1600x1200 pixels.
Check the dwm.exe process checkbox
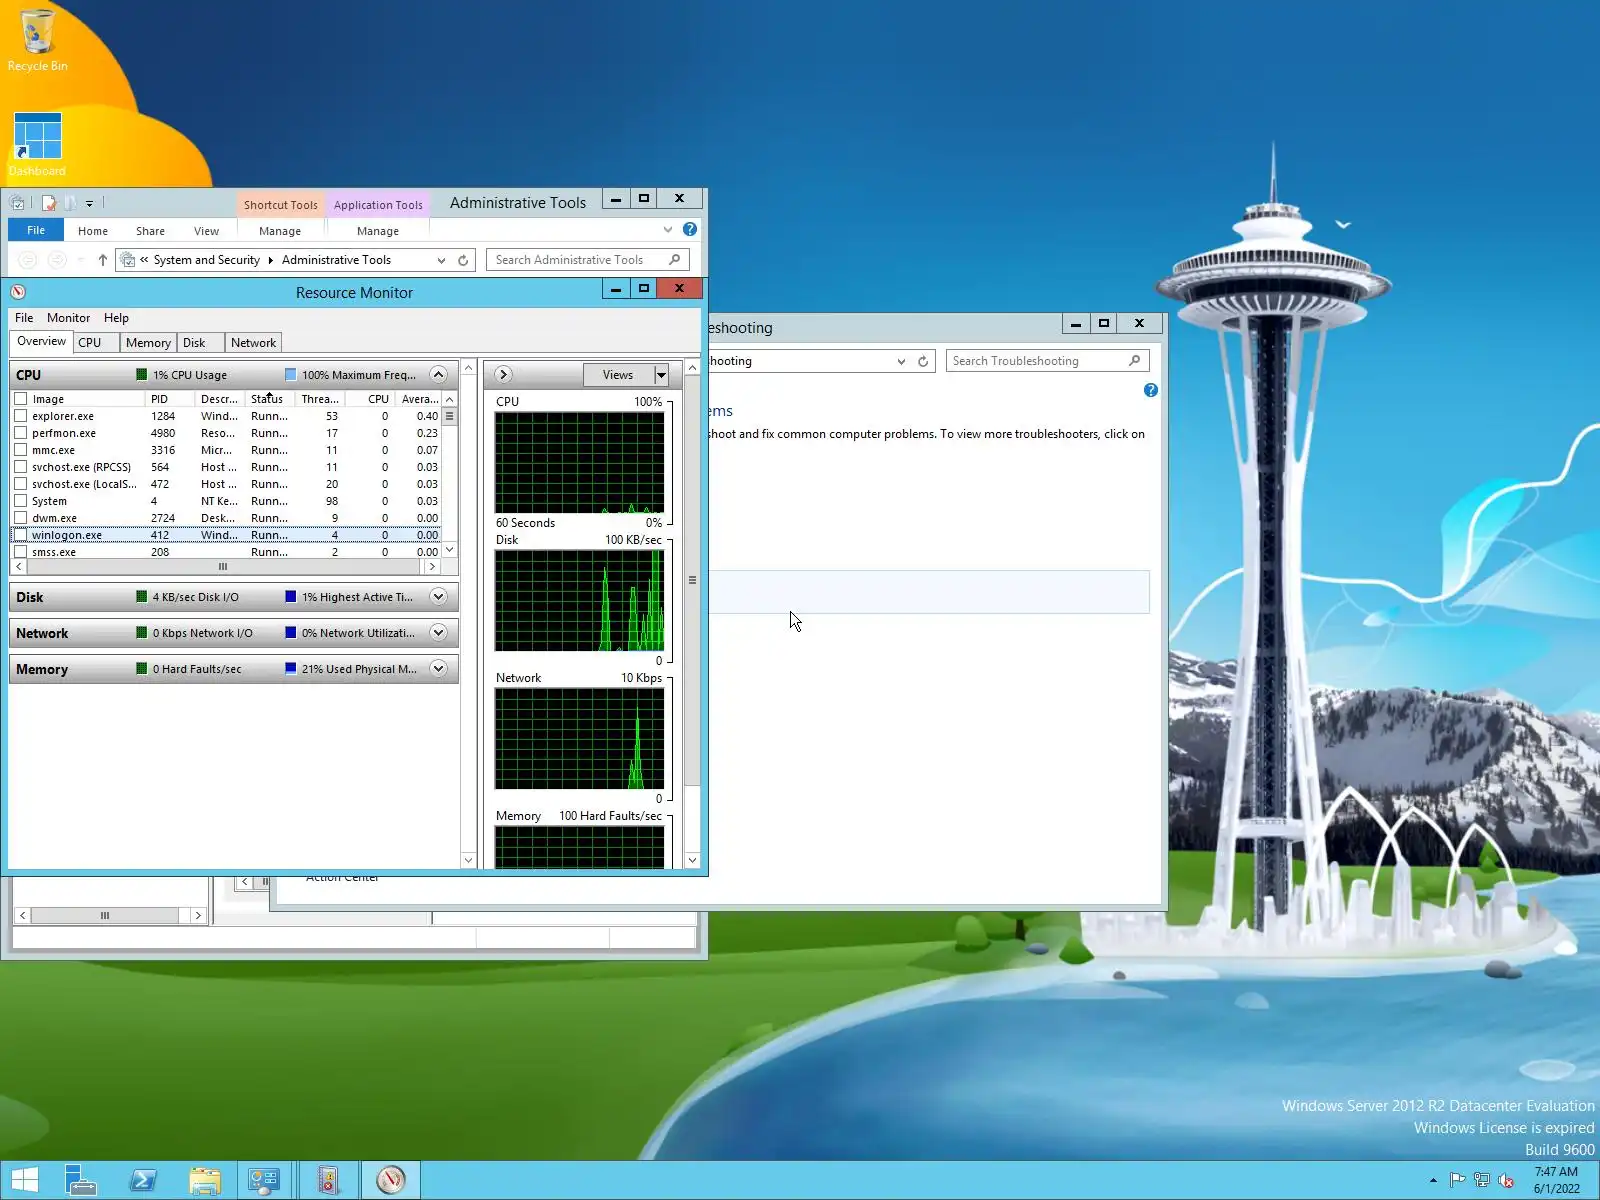(x=20, y=518)
